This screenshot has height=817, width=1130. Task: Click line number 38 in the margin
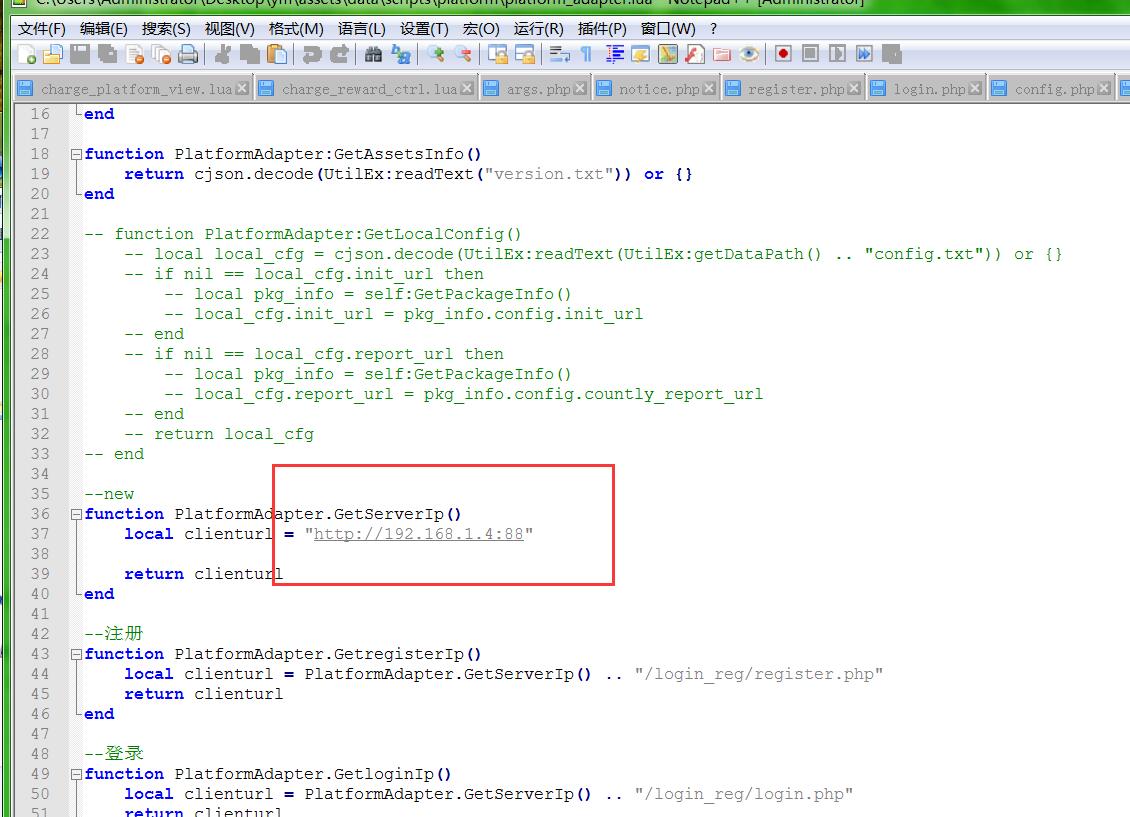point(39,554)
